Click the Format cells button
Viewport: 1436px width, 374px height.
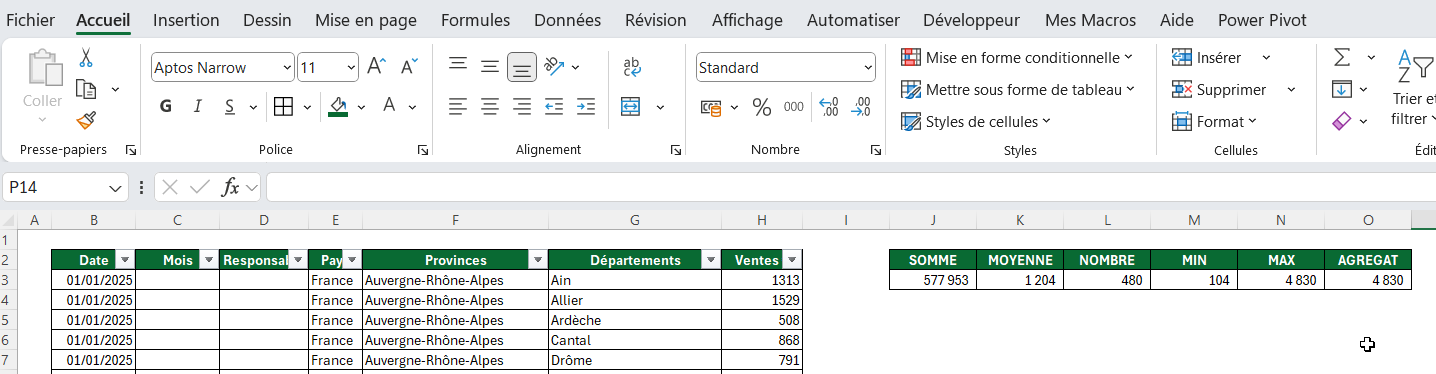coord(1213,121)
